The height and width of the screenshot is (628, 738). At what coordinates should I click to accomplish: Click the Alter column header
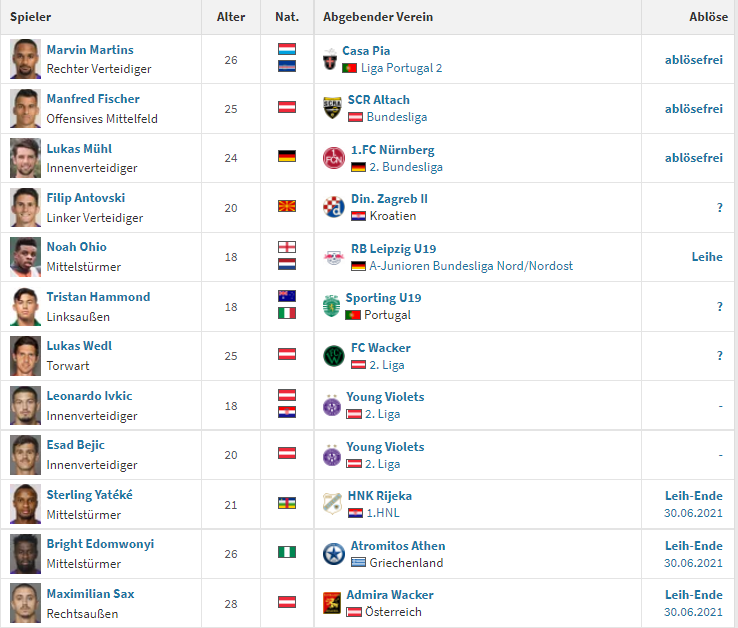[231, 17]
